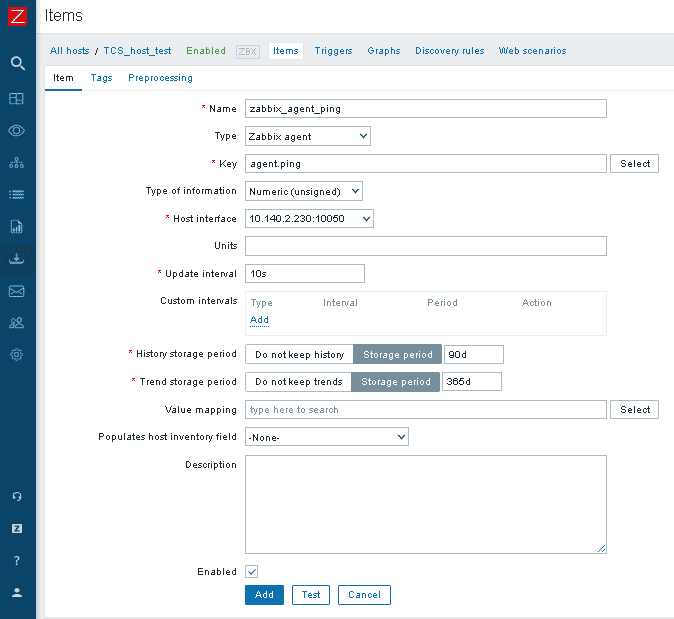
Task: Open the Alerts envelope icon
Action: pyautogui.click(x=16, y=291)
